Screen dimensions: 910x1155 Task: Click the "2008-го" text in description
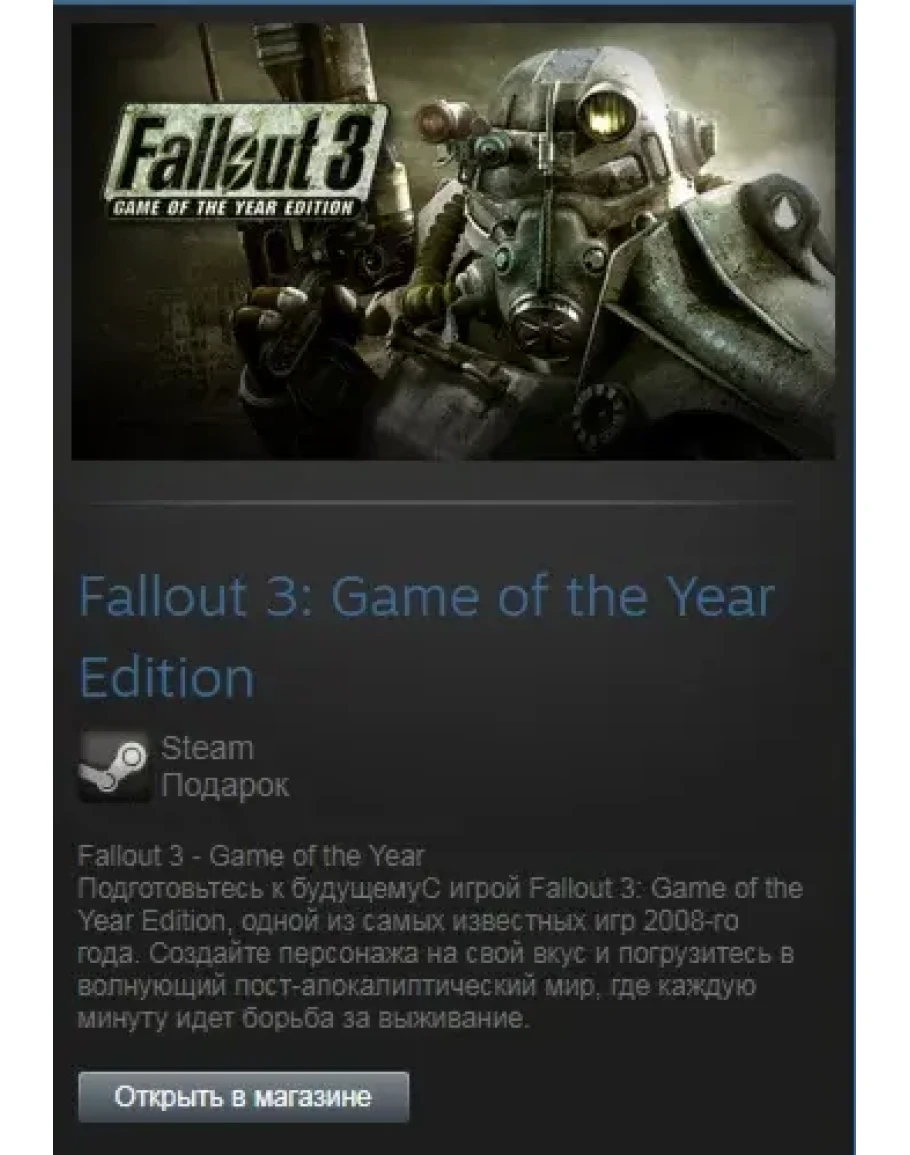point(690,921)
